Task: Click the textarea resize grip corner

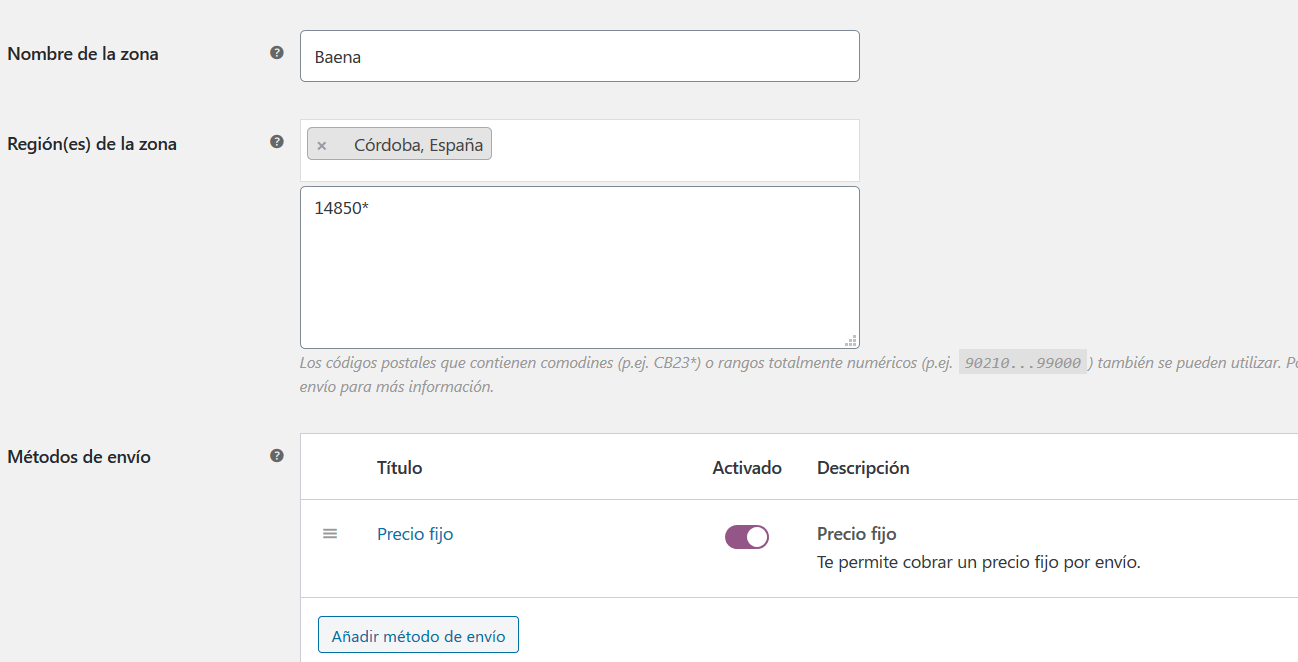Action: click(x=851, y=340)
